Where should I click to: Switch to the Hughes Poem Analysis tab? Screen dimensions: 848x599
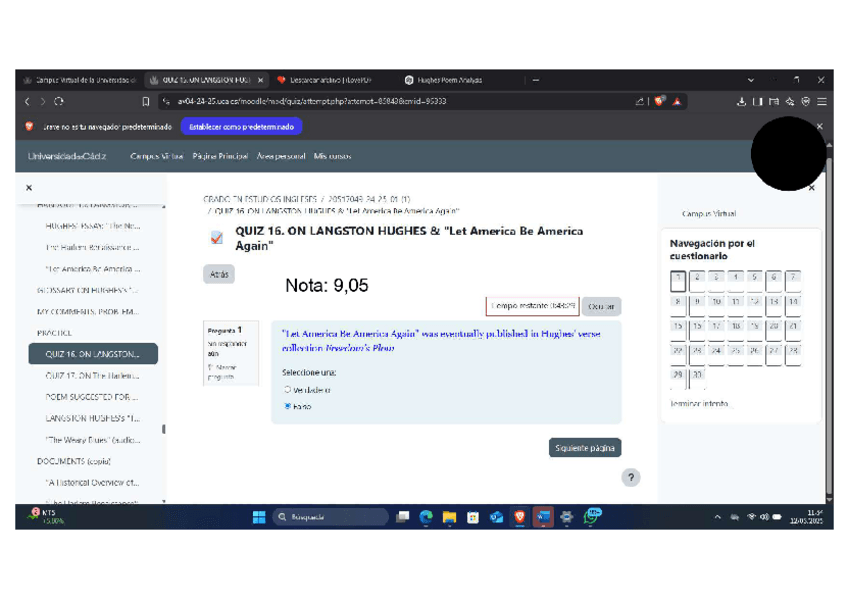[x=450, y=80]
